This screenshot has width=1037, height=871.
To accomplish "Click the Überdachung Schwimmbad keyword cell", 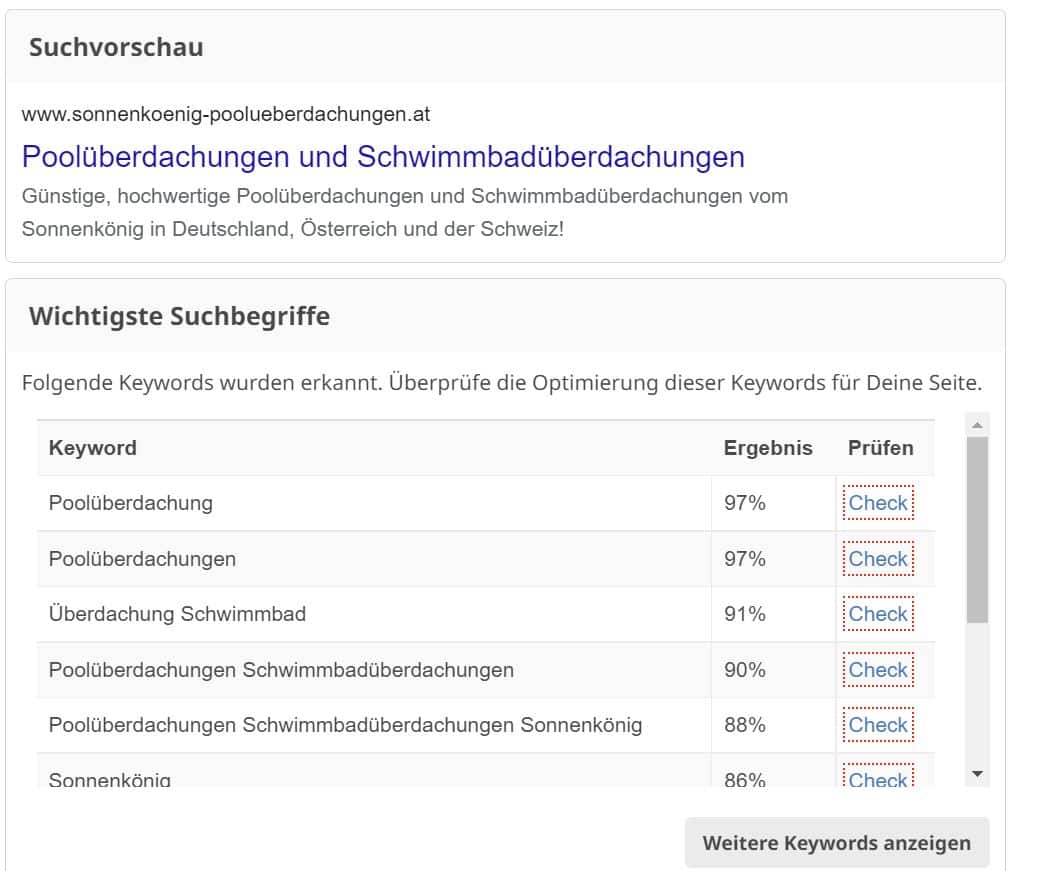I will pyautogui.click(x=374, y=614).
